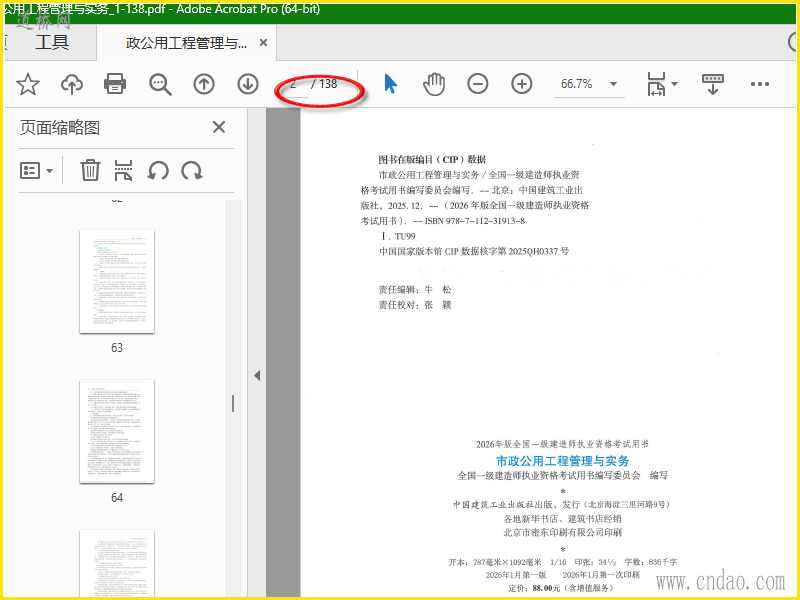
Task: Close the open document tab
Action: coord(263,43)
